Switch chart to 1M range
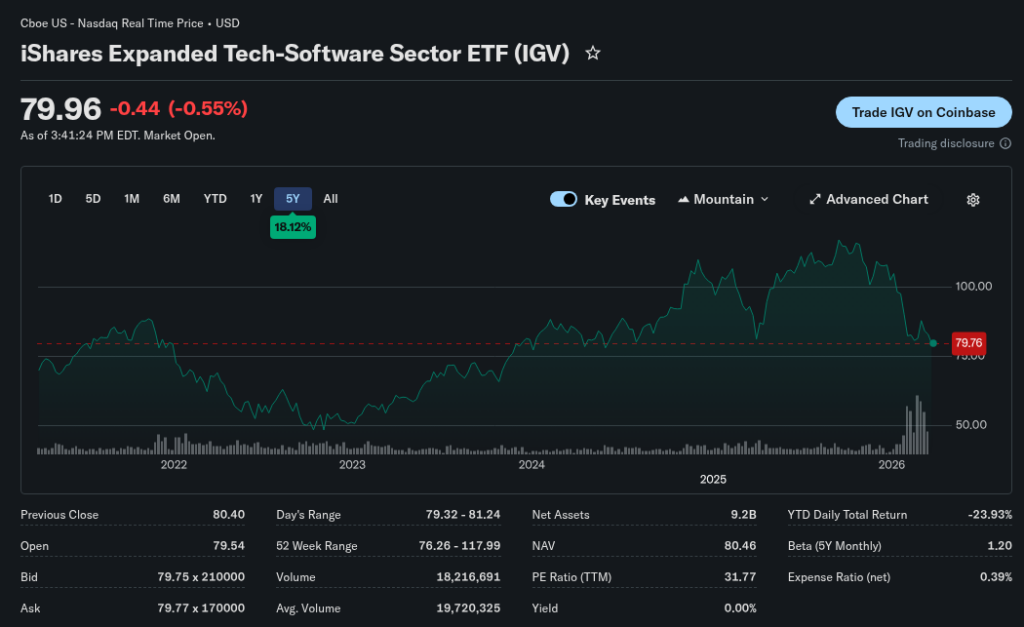The height and width of the screenshot is (627, 1024). click(131, 199)
